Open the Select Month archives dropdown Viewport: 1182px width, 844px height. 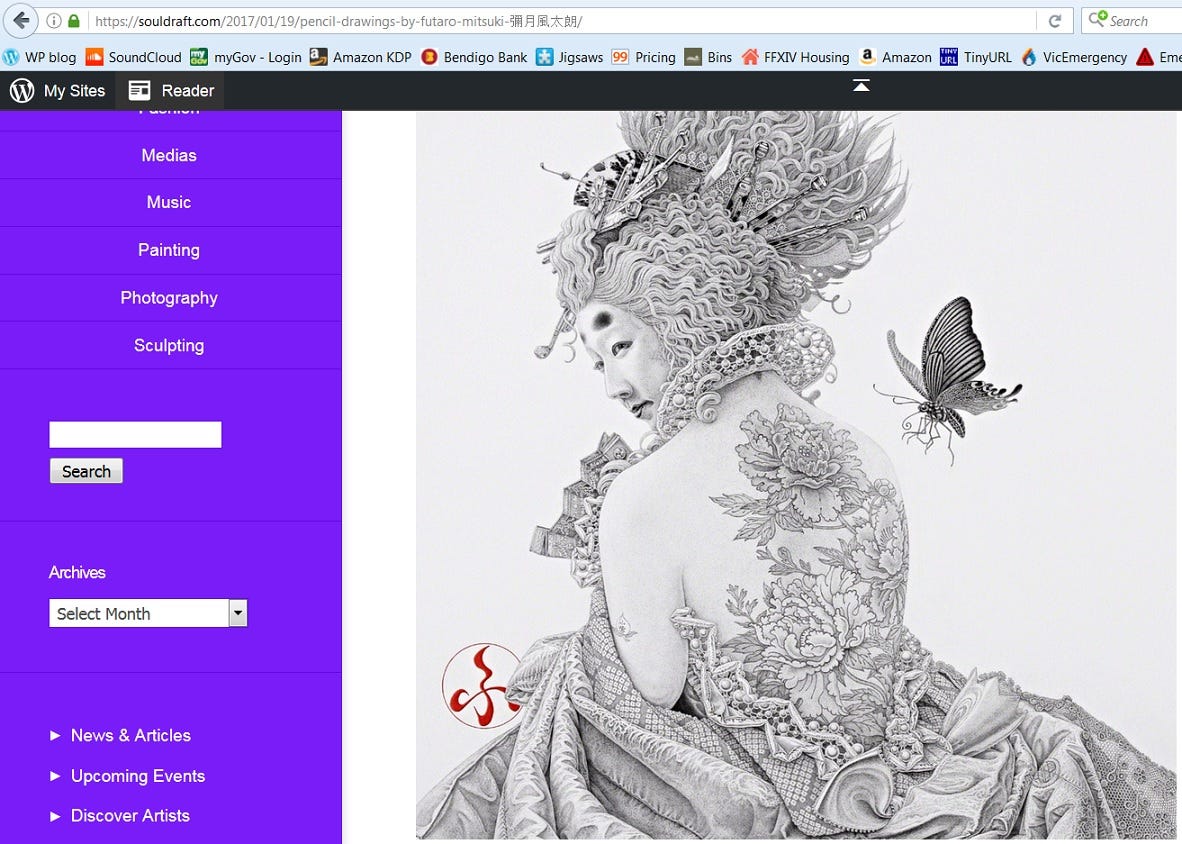148,613
